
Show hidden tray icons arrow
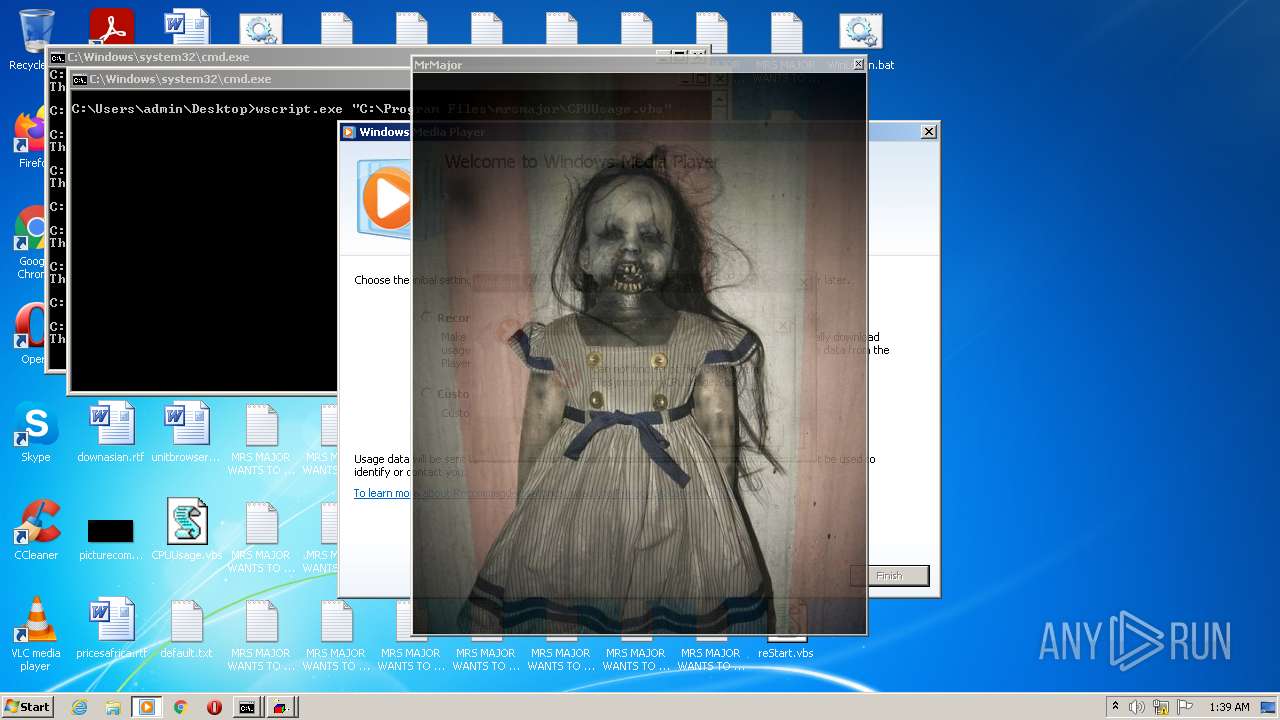pyautogui.click(x=1115, y=707)
